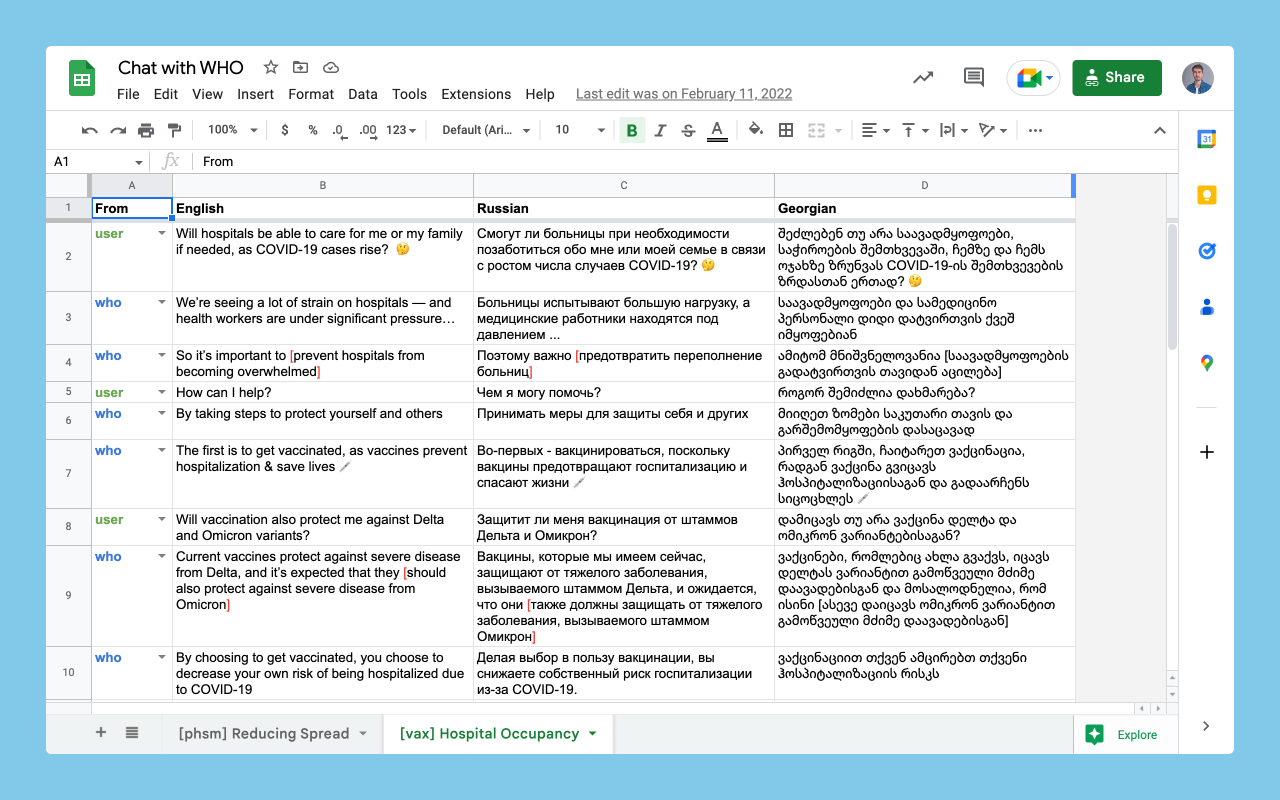Open Google Tasks side panel
Image resolution: width=1280 pixels, height=800 pixels.
[x=1207, y=251]
